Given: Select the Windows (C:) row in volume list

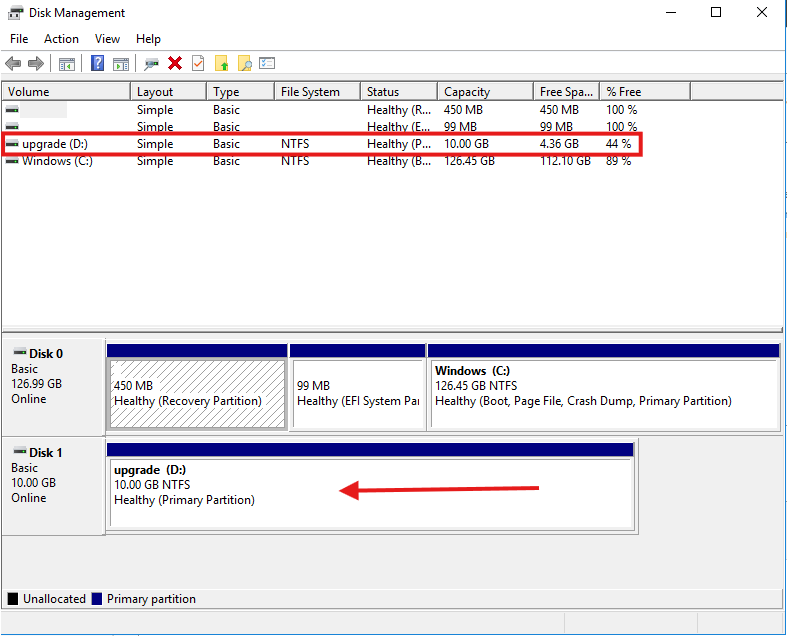Looking at the screenshot, I should [57, 161].
